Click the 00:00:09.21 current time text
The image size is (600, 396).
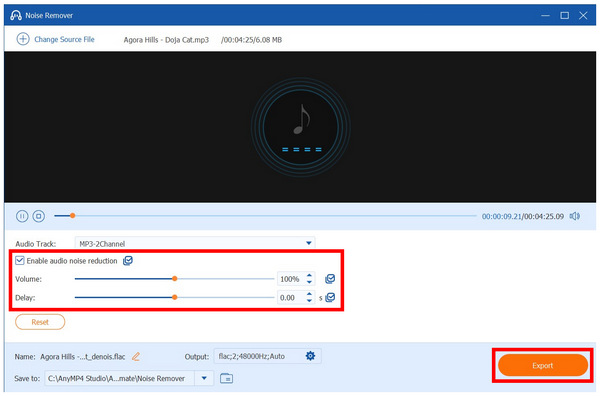pyautogui.click(x=502, y=217)
